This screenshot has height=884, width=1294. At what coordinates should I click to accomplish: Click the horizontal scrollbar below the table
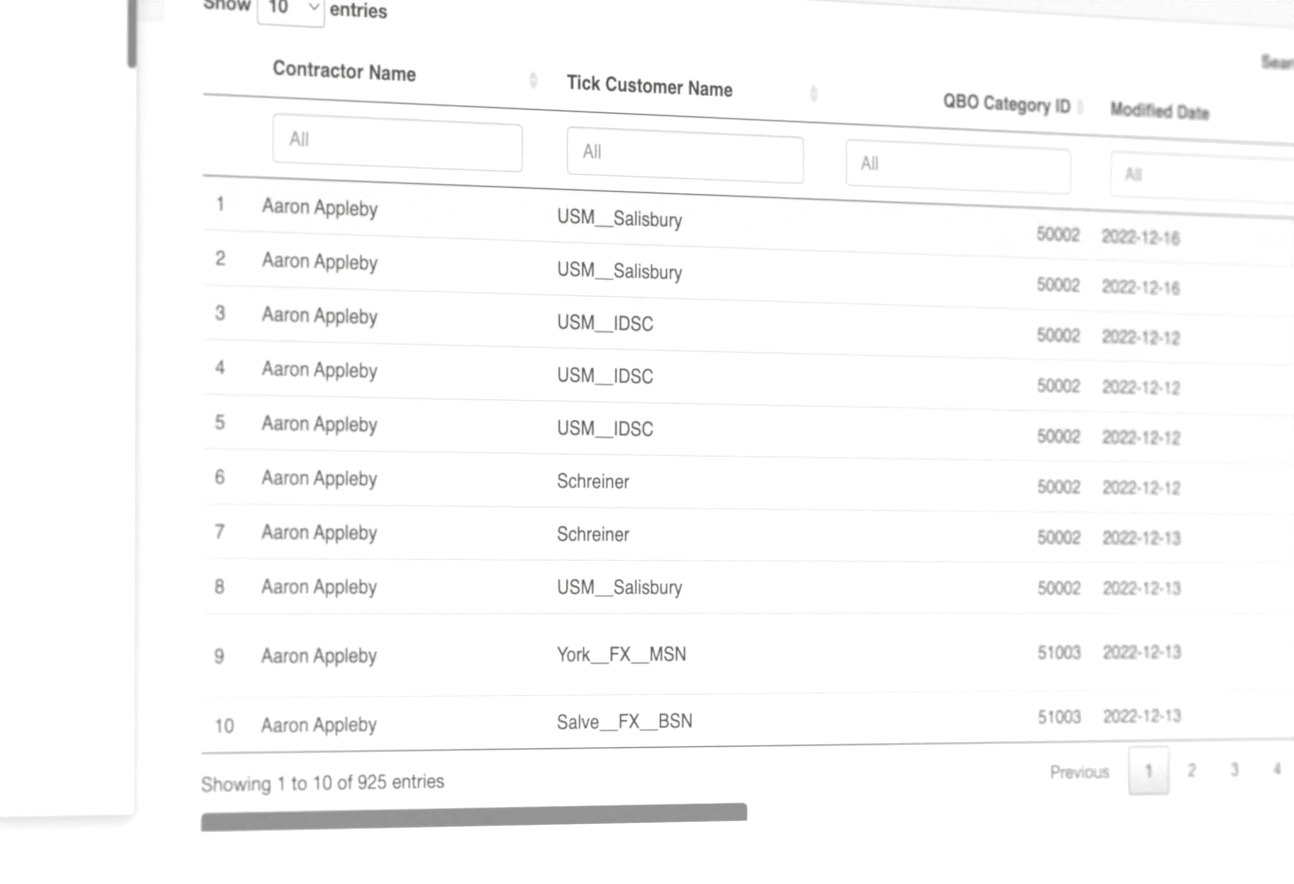[x=473, y=818]
